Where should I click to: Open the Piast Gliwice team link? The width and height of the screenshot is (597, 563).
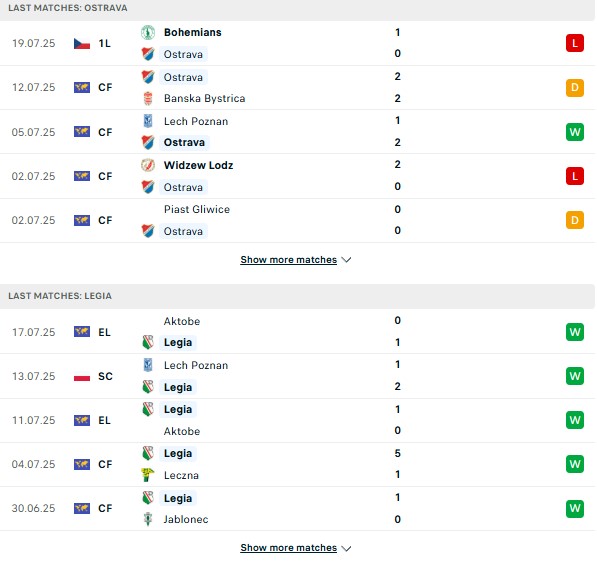coord(196,209)
